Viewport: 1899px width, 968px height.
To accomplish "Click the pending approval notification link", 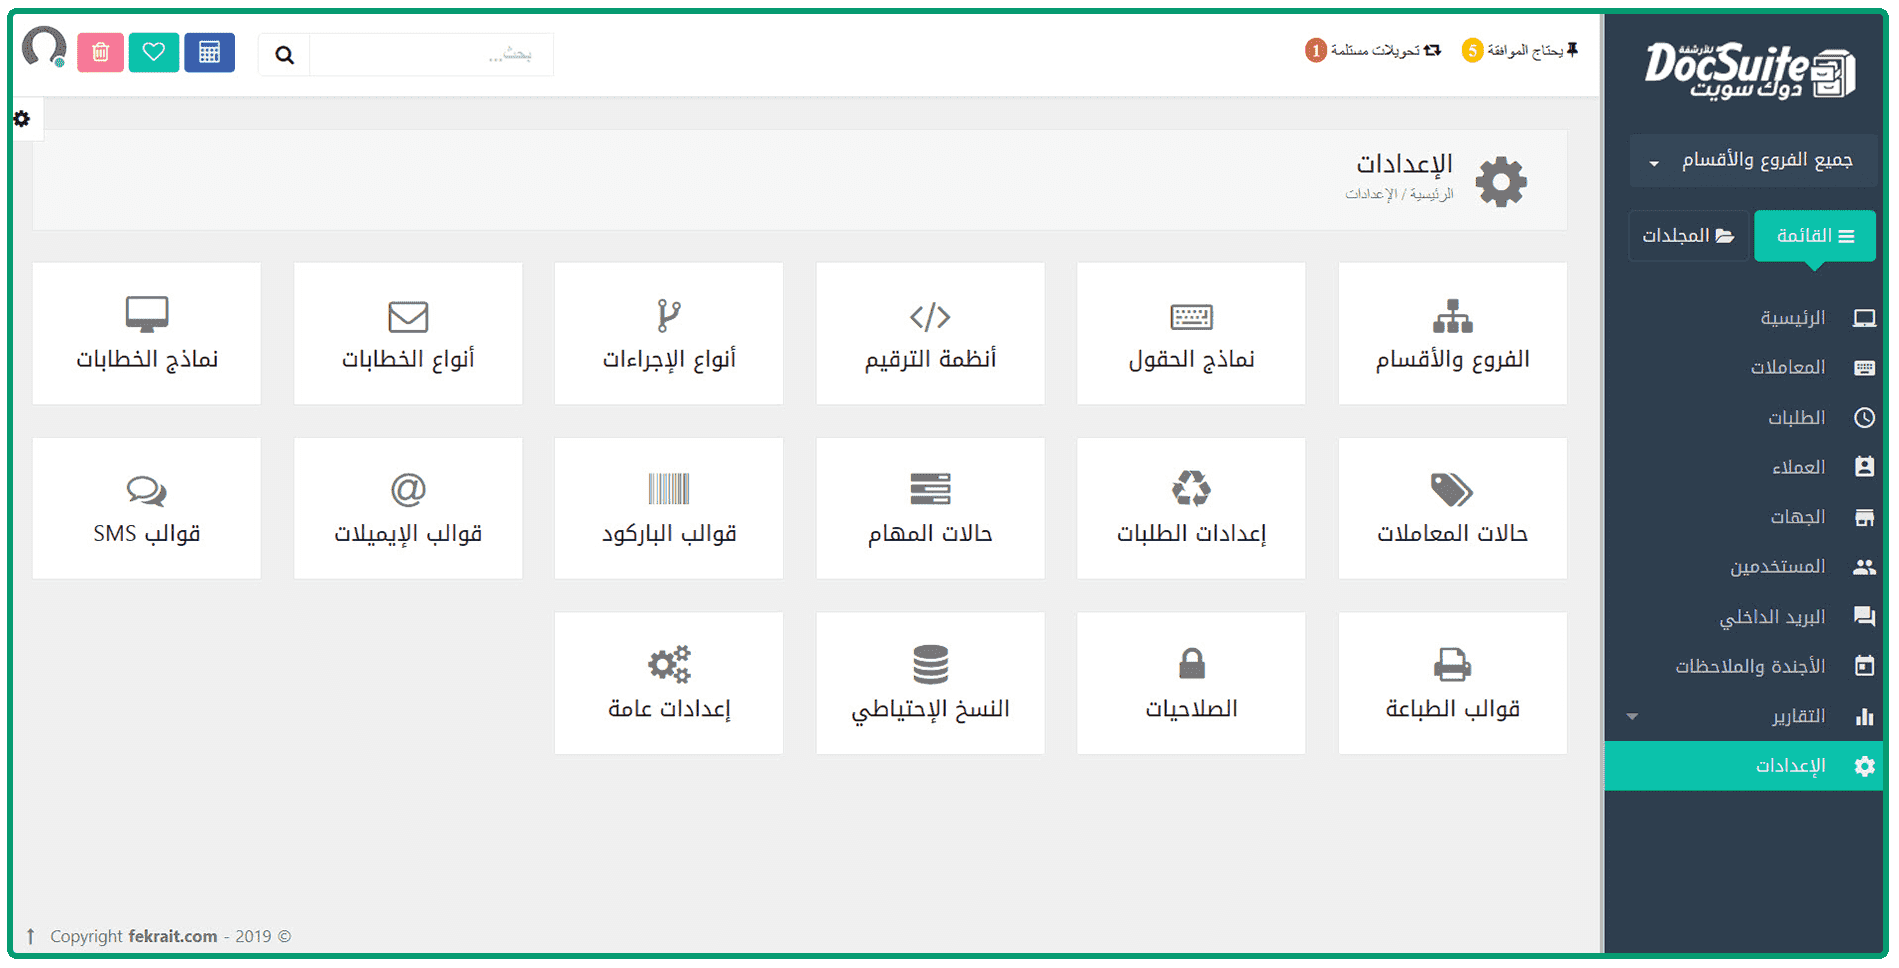I will pos(1520,50).
